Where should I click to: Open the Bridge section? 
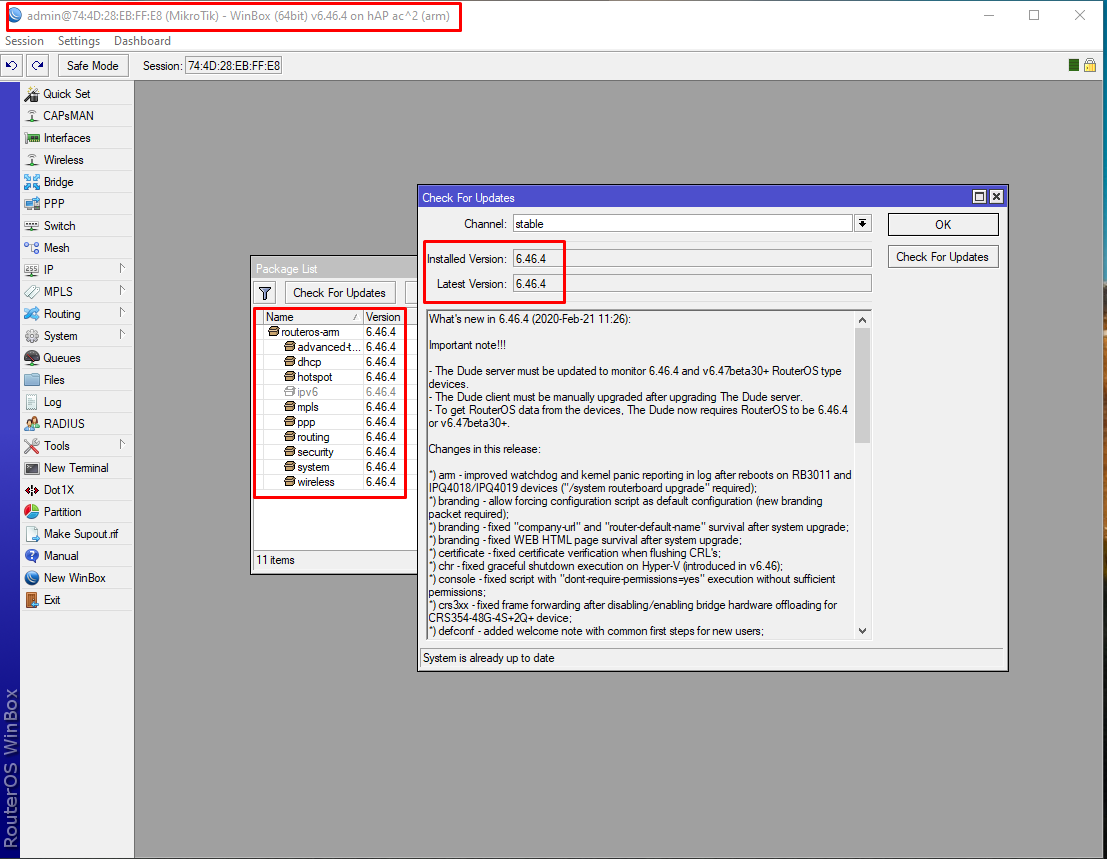point(77,181)
